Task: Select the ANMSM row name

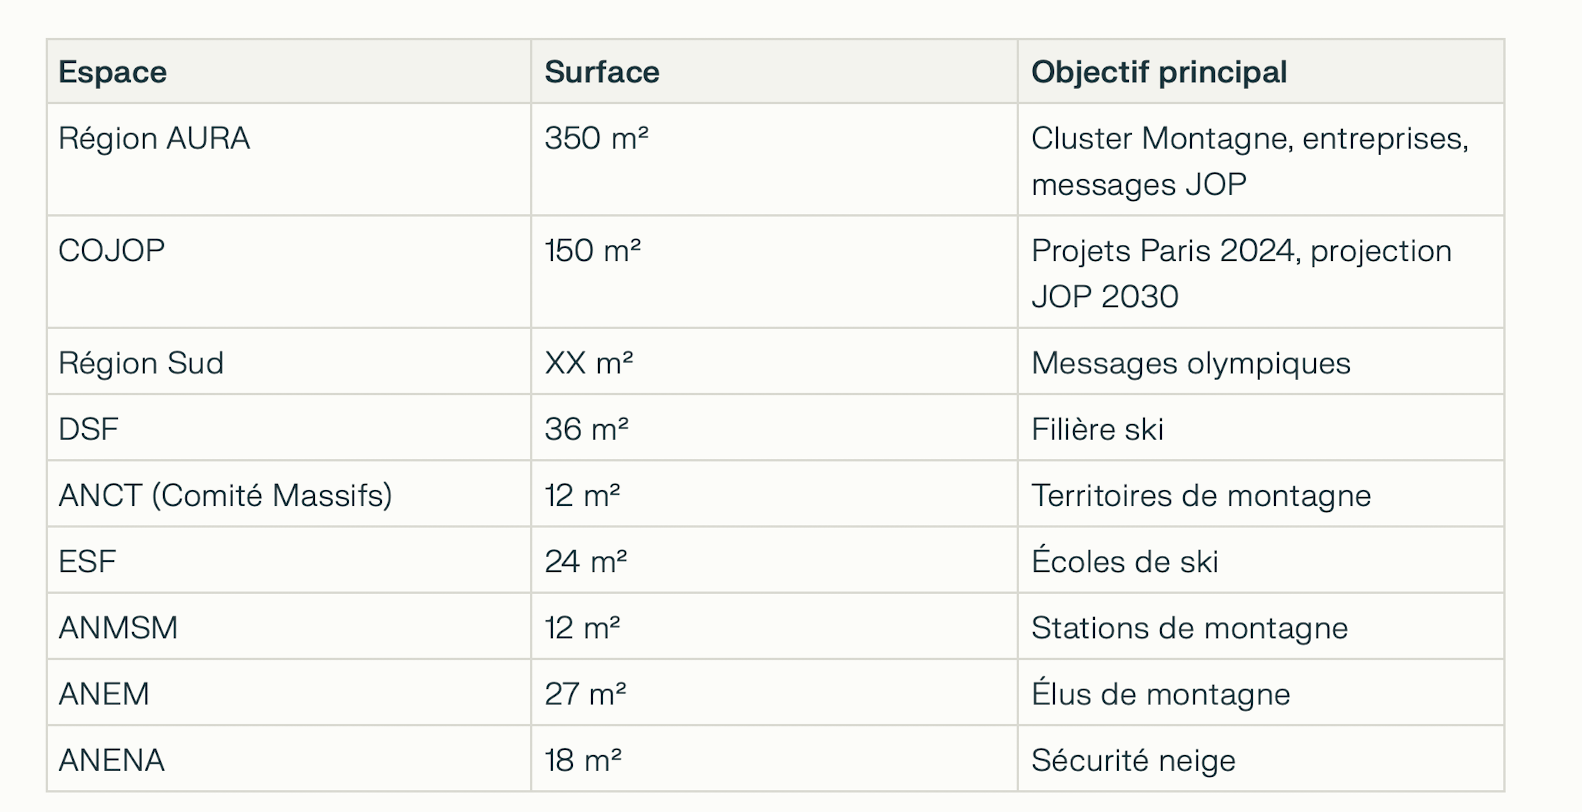Action: (118, 627)
